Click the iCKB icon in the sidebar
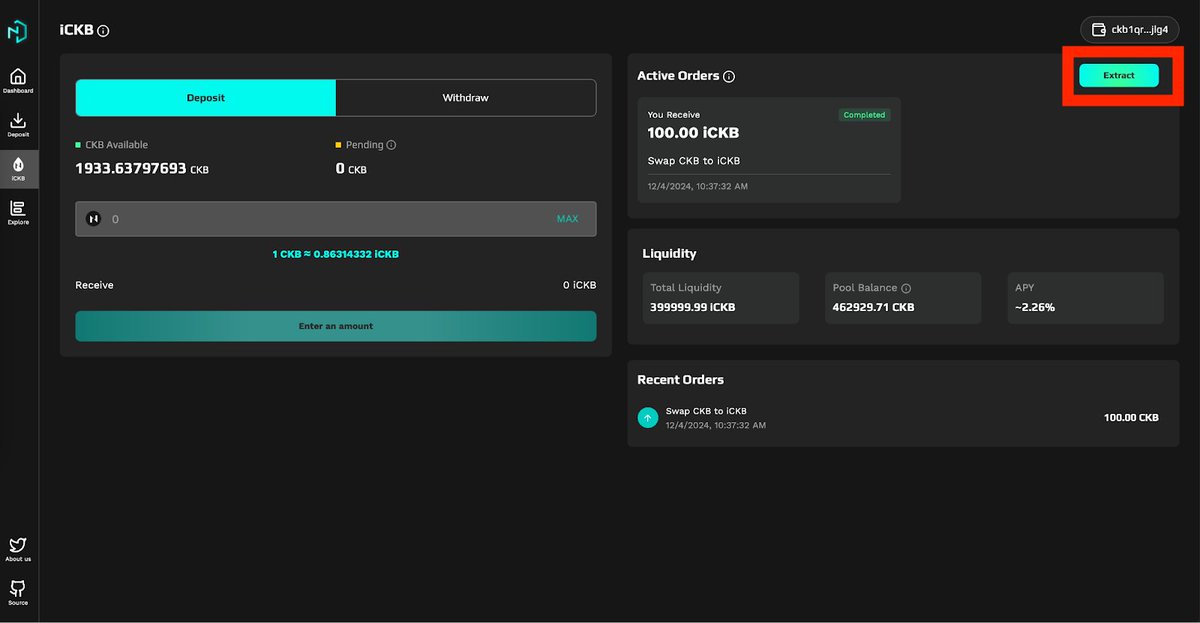 pos(18,168)
